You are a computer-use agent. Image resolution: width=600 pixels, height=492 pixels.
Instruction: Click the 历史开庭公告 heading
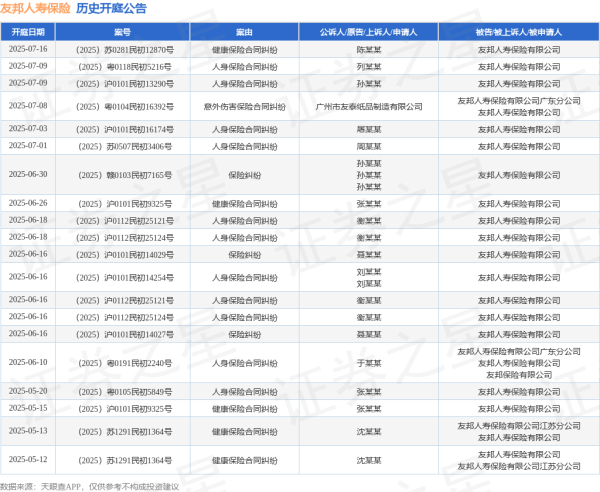coord(111,8)
